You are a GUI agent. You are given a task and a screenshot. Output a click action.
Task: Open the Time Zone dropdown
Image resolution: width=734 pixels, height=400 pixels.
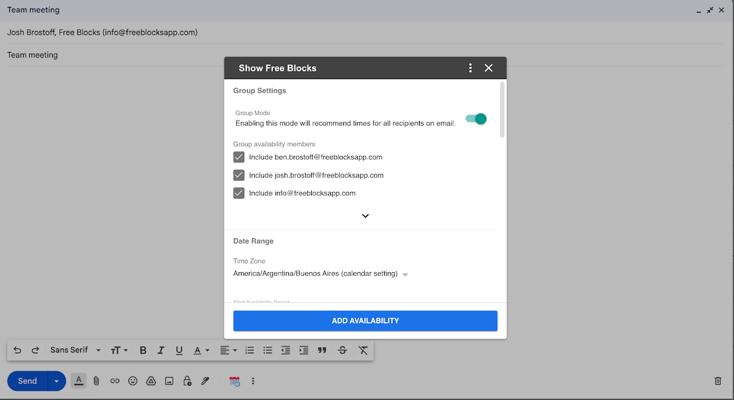320,274
